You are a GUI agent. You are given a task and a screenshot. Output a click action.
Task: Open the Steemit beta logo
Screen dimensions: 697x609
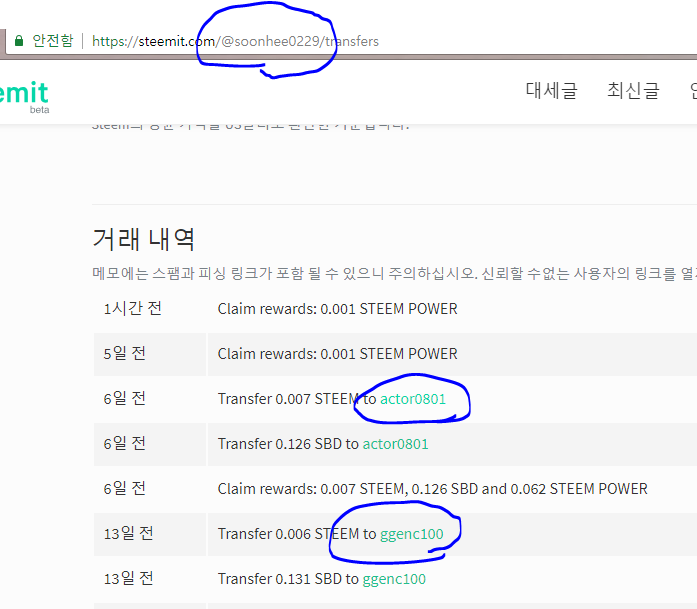pyautogui.click(x=24, y=96)
